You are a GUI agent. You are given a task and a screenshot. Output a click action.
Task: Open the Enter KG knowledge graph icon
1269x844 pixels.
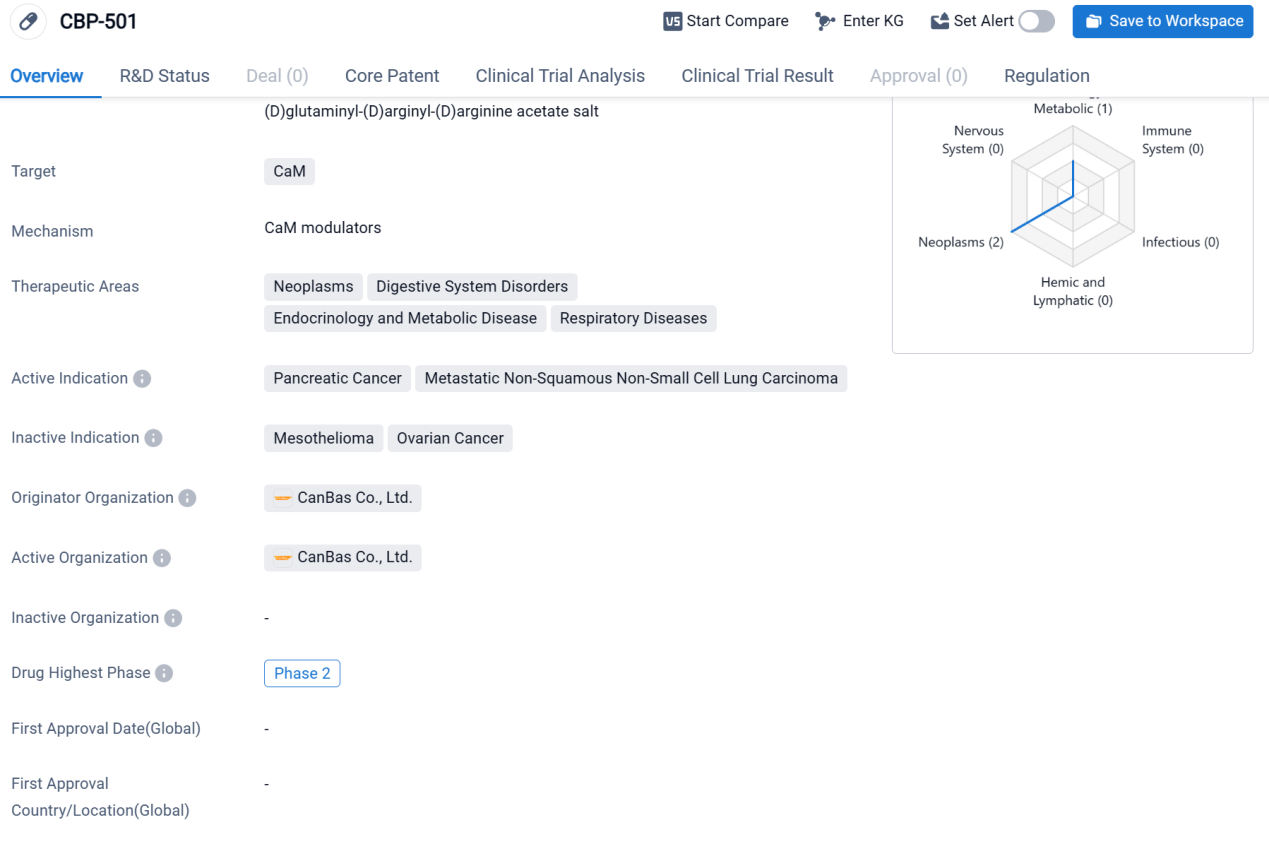pyautogui.click(x=825, y=21)
